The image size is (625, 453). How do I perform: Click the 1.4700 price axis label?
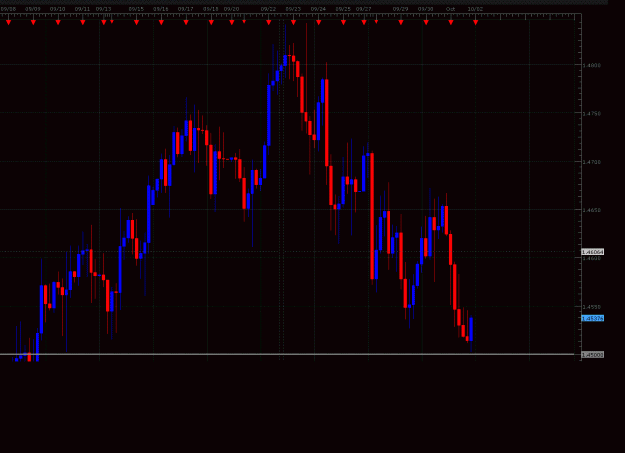pos(592,162)
